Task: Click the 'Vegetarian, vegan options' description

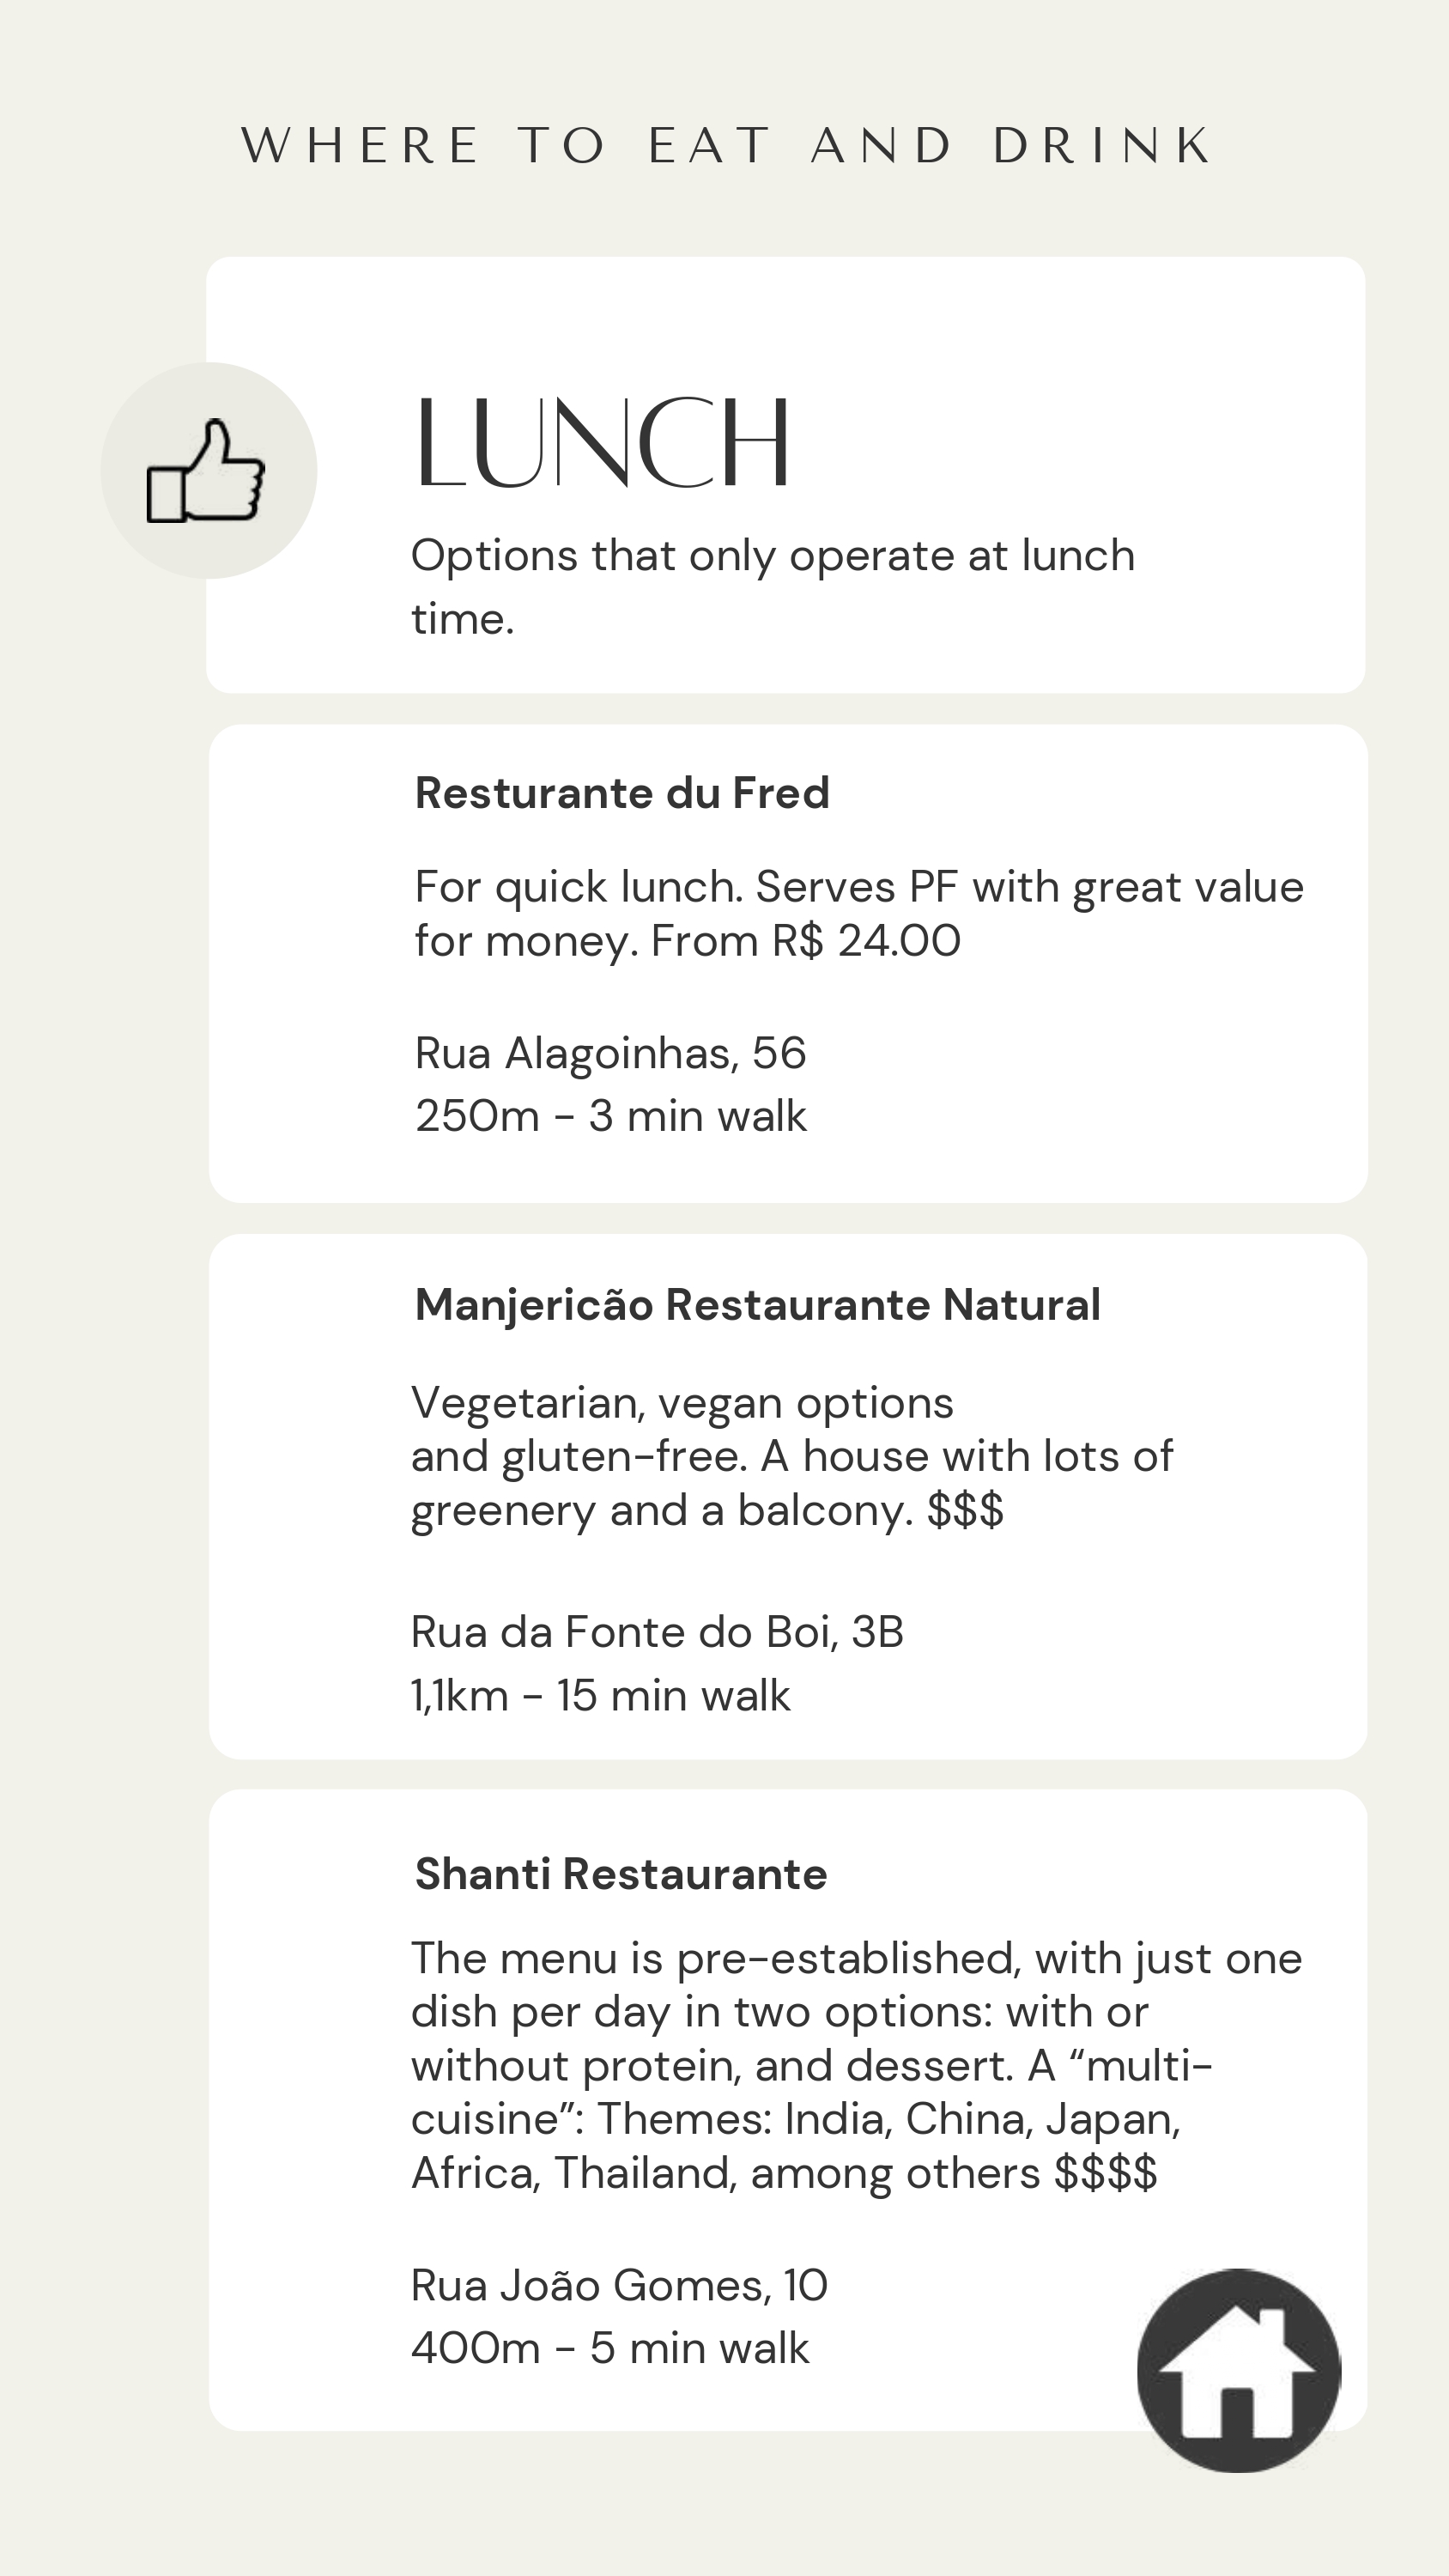Action: pyautogui.click(x=682, y=1403)
